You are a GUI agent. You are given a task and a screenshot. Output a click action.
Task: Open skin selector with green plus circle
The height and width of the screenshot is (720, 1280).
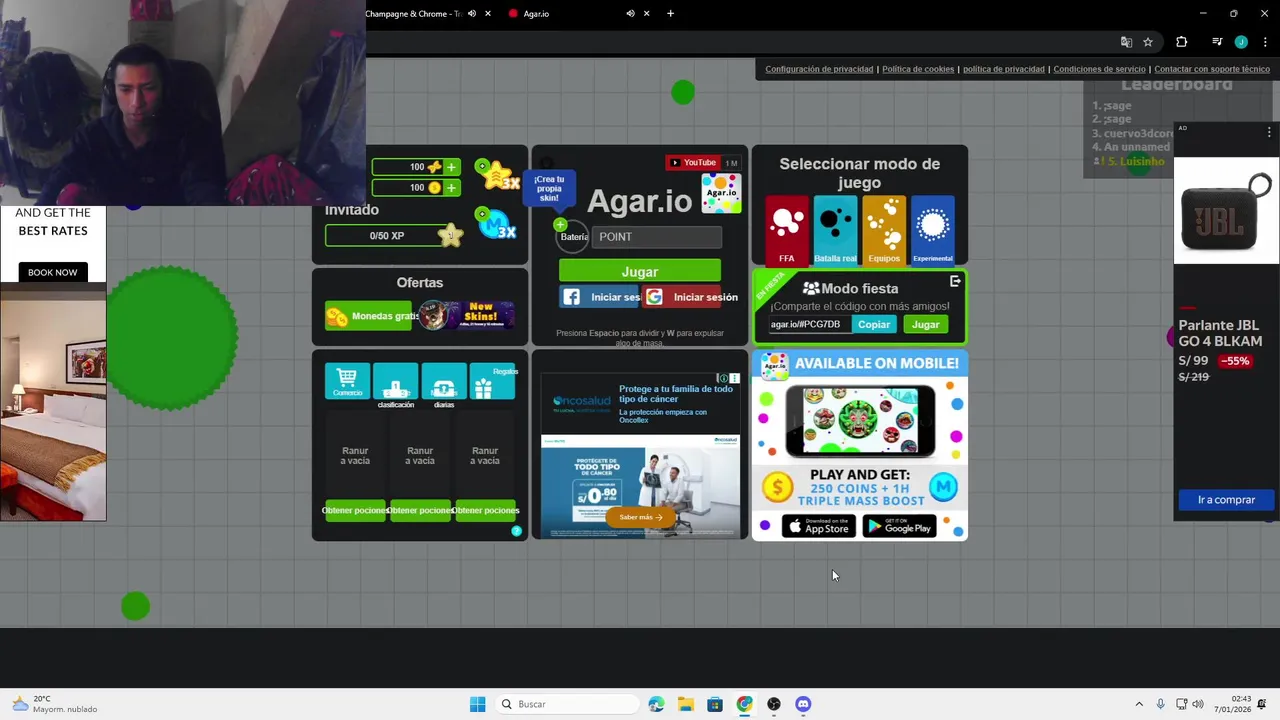pyautogui.click(x=560, y=225)
